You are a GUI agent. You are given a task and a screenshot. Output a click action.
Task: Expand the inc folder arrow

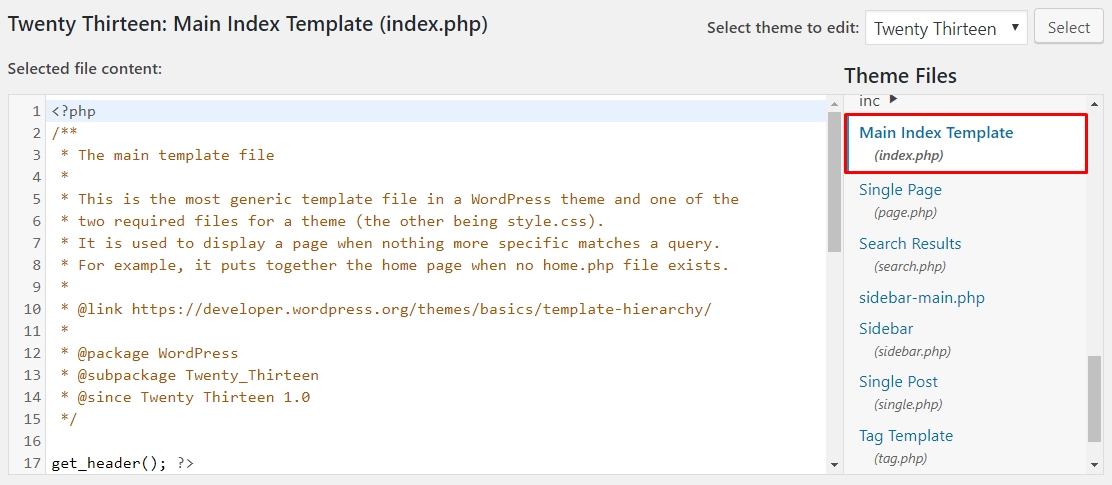(x=893, y=99)
